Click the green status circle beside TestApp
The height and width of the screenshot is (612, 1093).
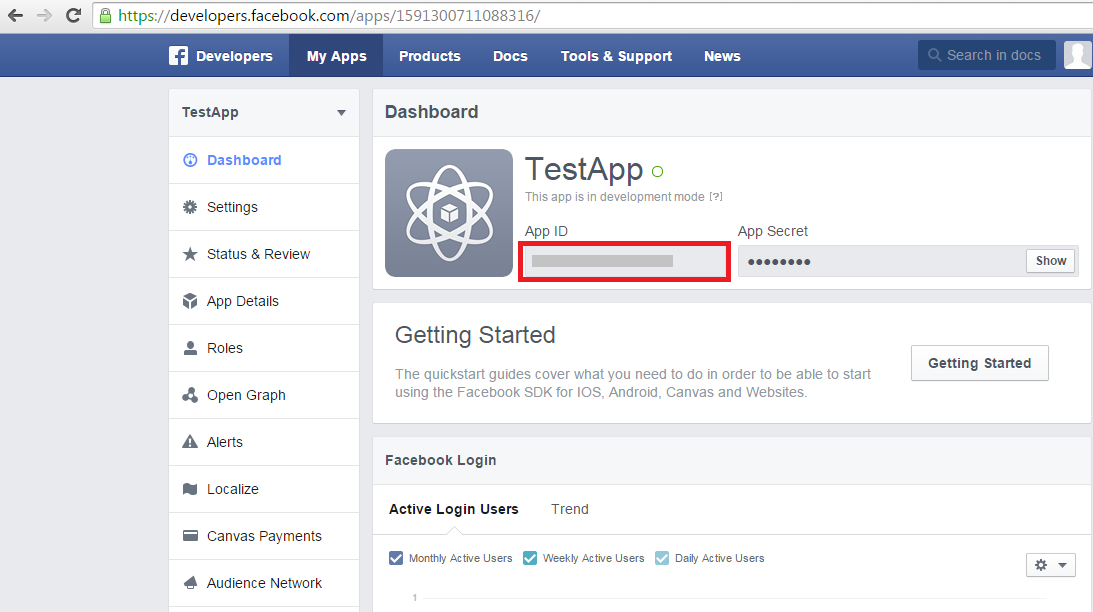click(x=657, y=171)
